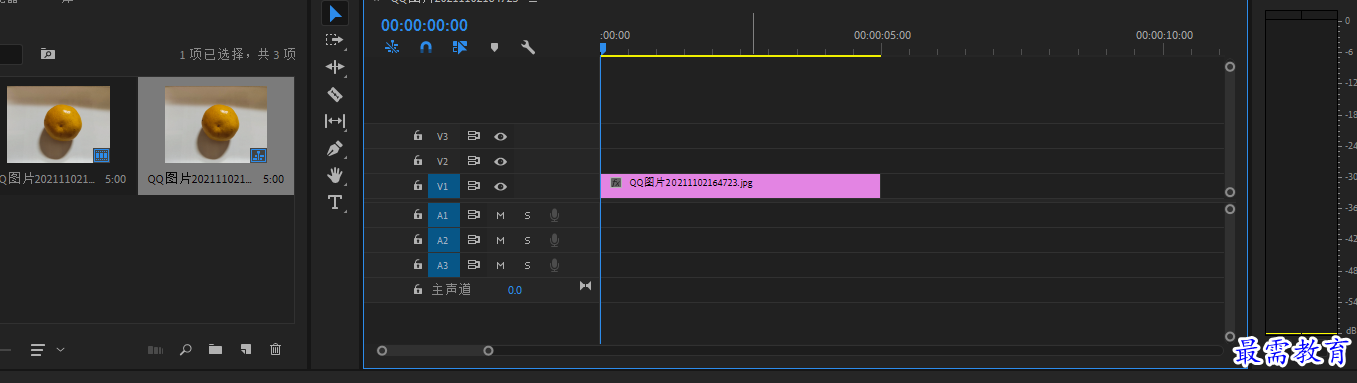Enable voice-over record on A3

(554, 265)
